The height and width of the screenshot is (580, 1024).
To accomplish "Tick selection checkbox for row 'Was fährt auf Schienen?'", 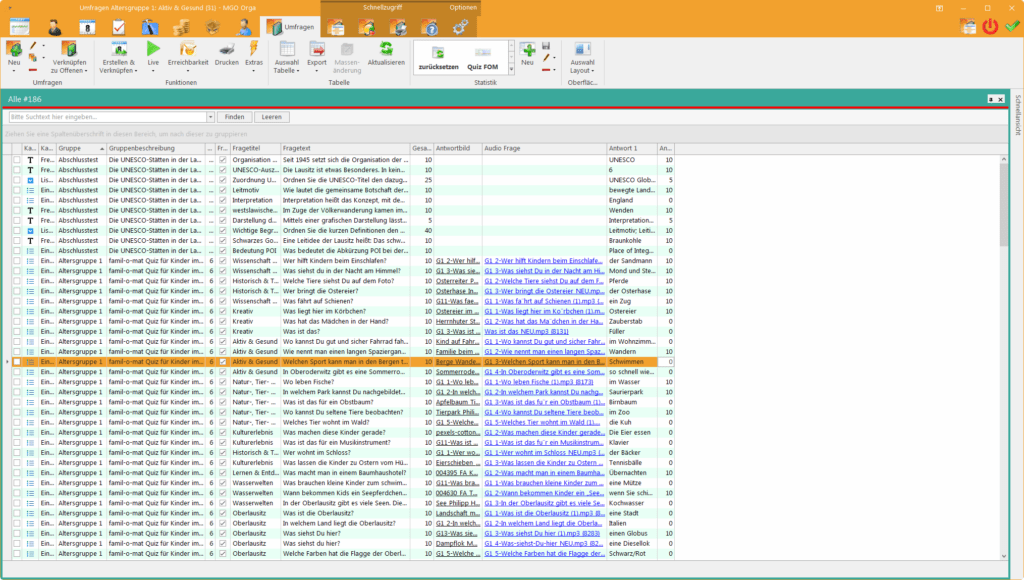I will coord(16,301).
